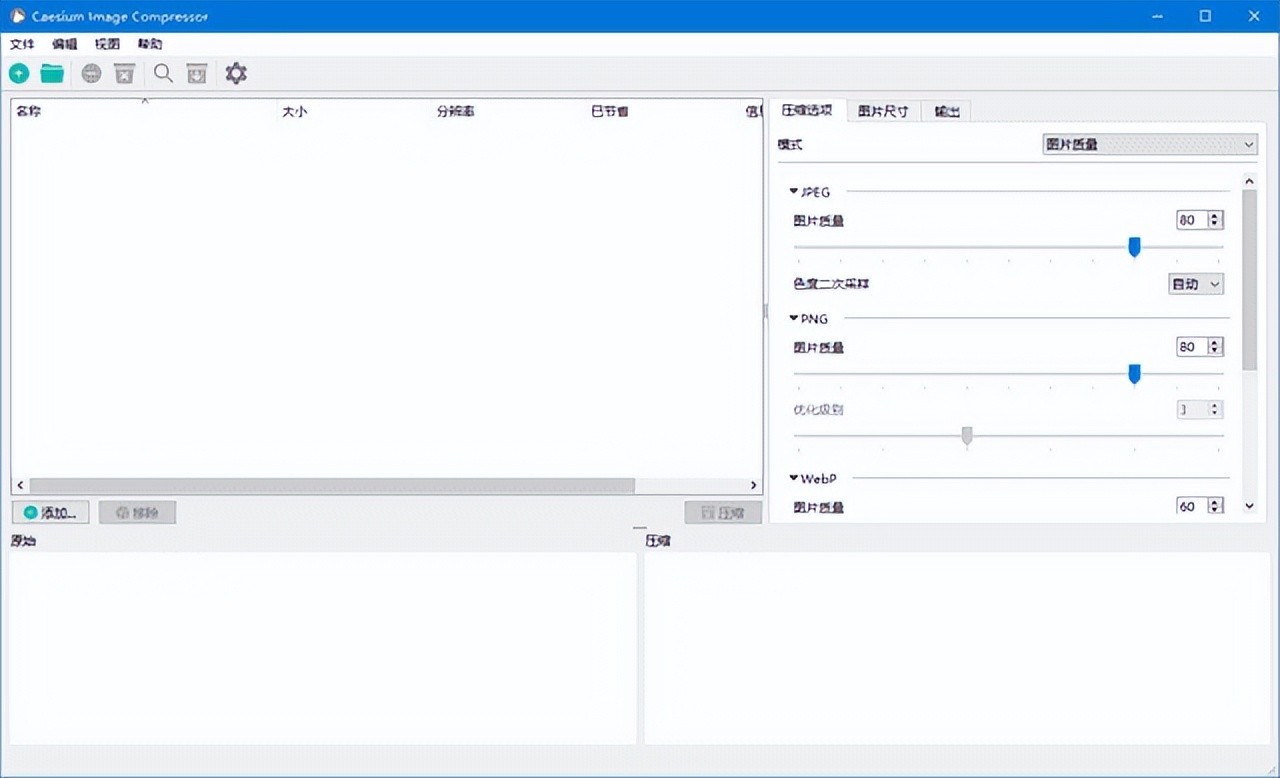Image resolution: width=1280 pixels, height=778 pixels.
Task: Click the options panel scrollbar up arrow
Action: coord(1249,181)
